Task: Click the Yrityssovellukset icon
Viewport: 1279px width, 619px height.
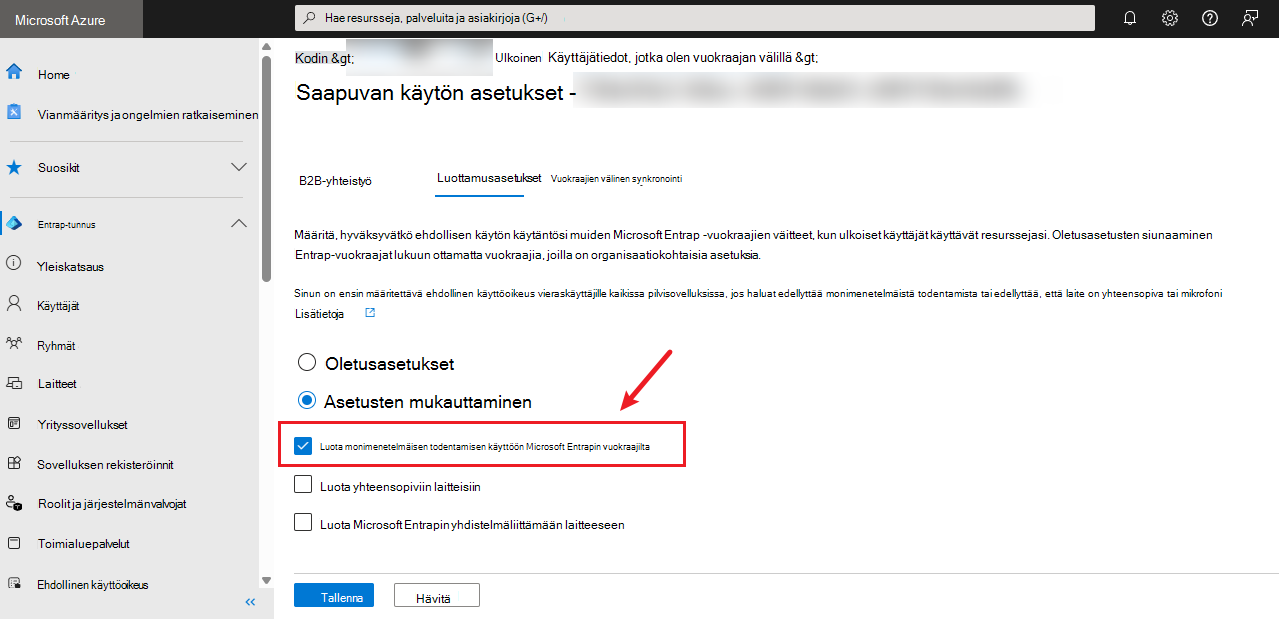Action: (x=14, y=423)
